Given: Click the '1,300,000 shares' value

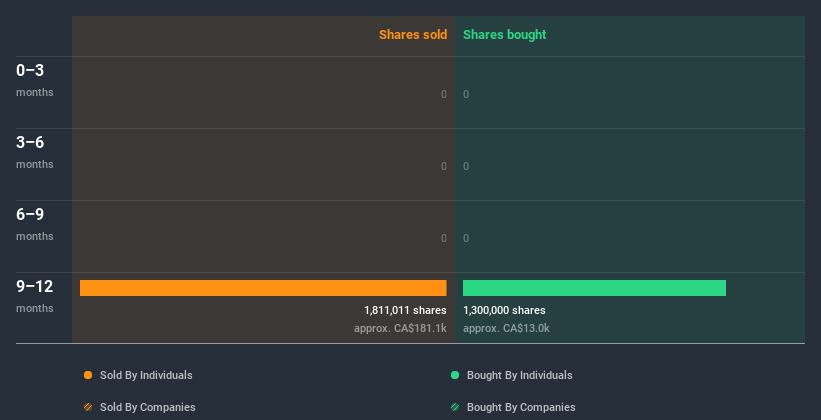Looking at the screenshot, I should (x=504, y=310).
